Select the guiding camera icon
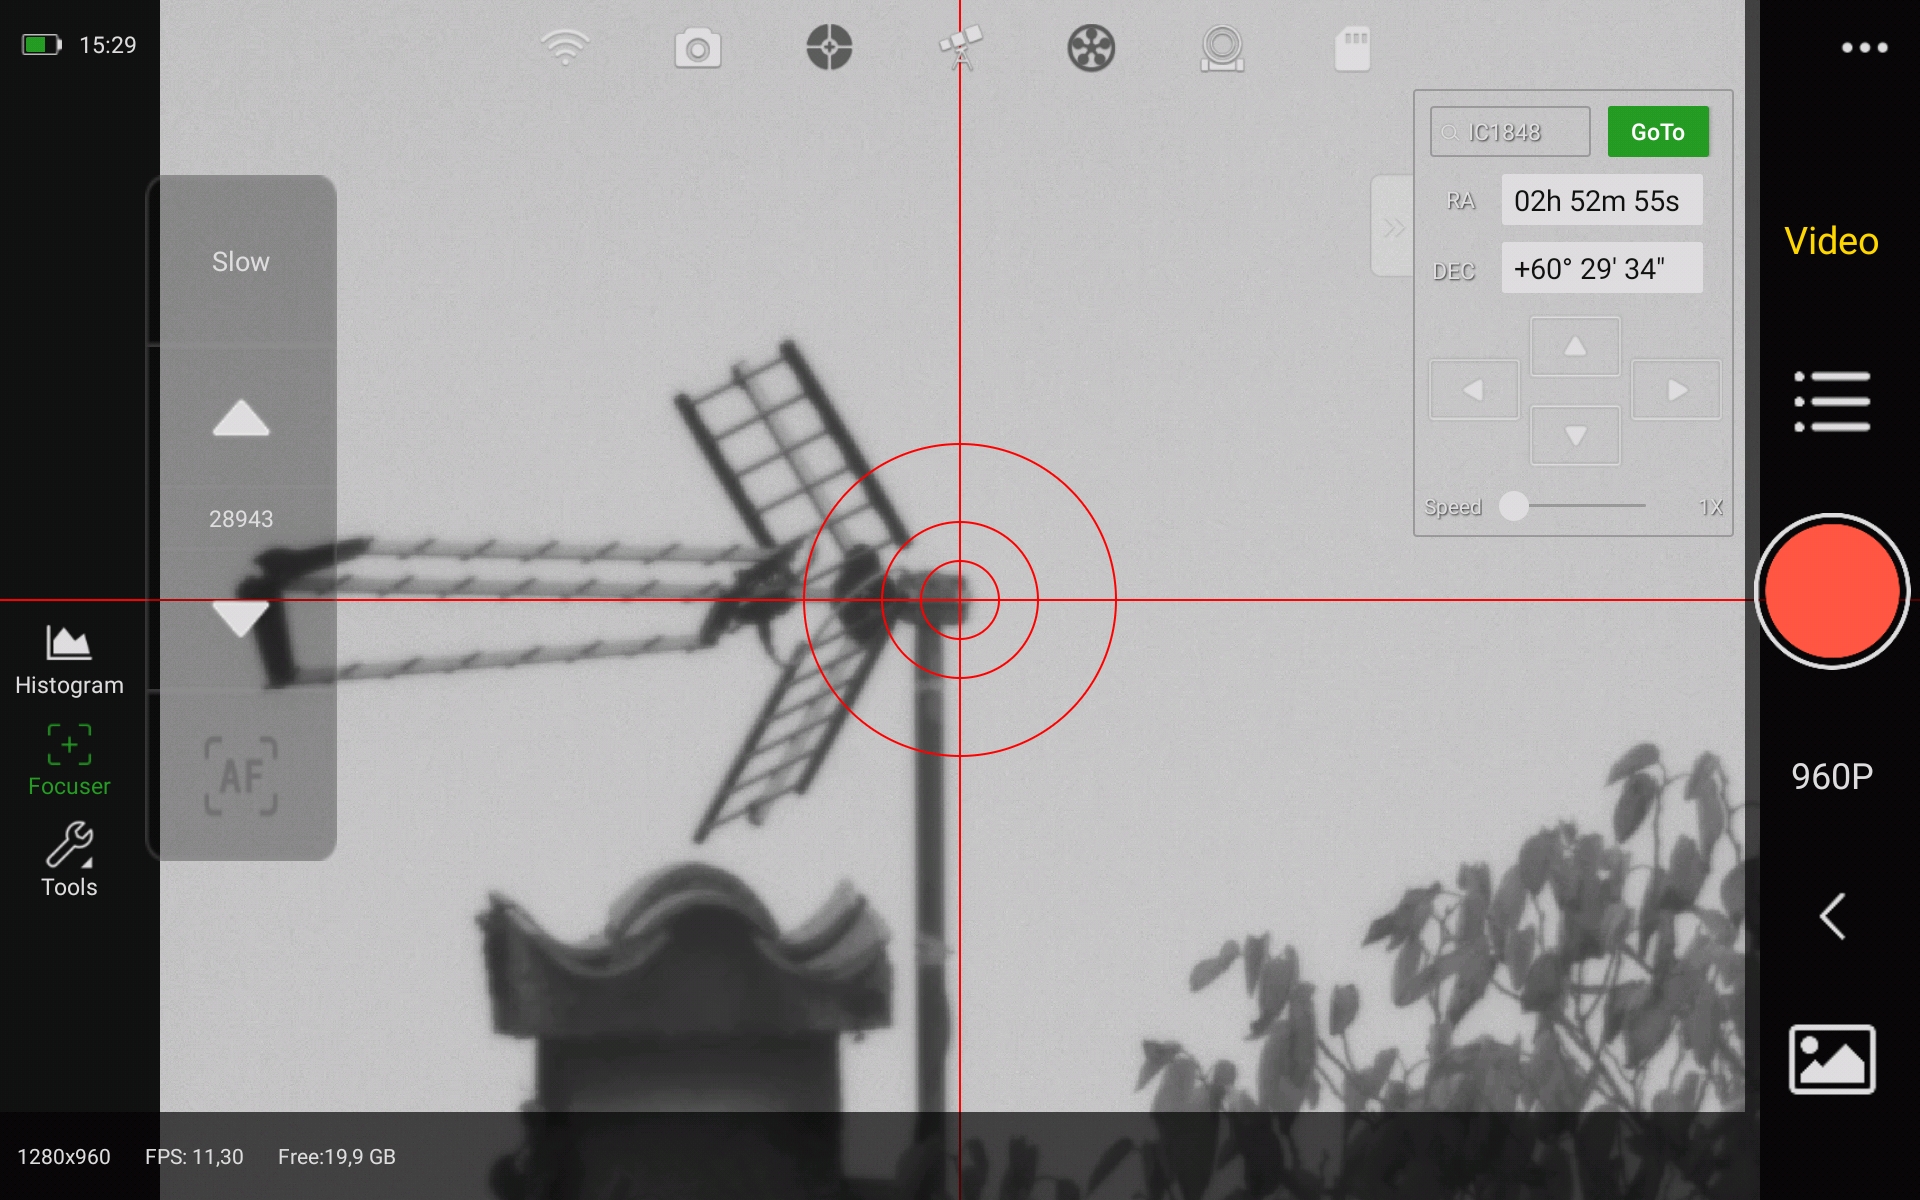This screenshot has height=1200, width=1920. (1222, 45)
